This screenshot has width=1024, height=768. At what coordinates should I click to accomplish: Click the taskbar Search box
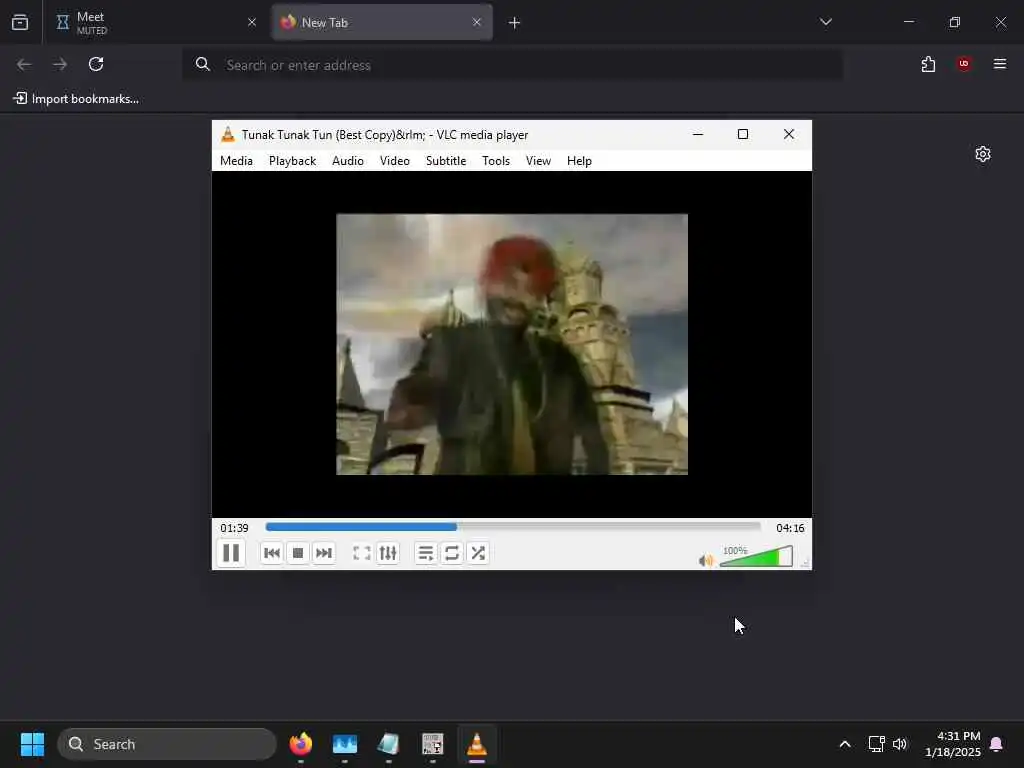pyautogui.click(x=167, y=744)
